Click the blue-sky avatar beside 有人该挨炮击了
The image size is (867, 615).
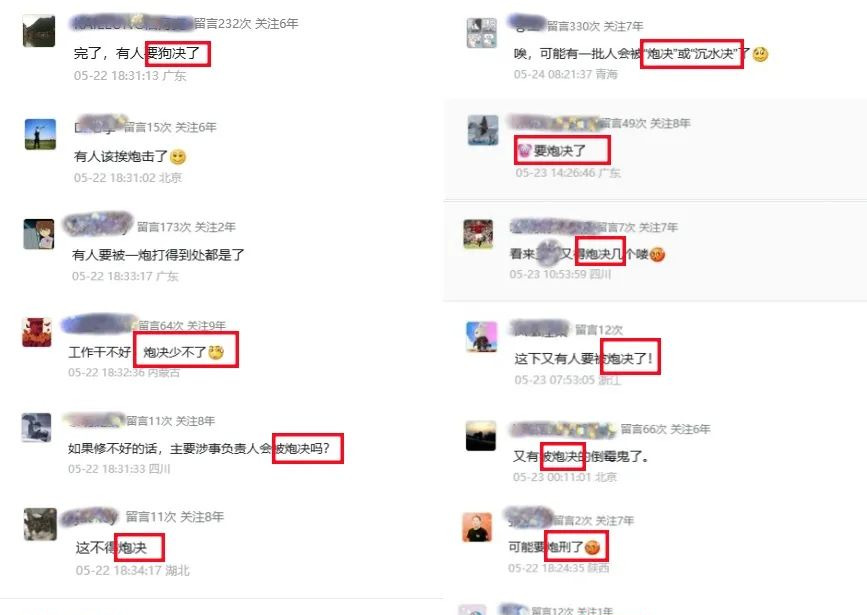[x=40, y=134]
